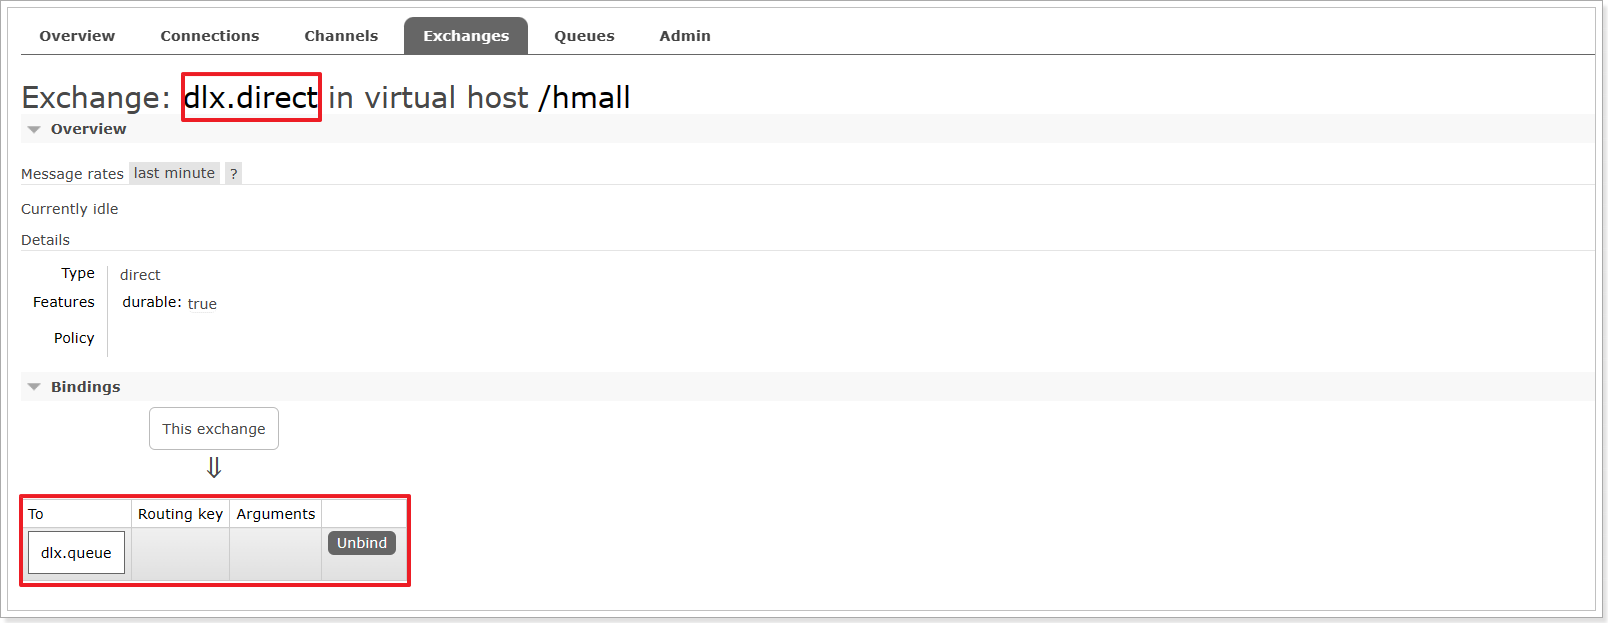Click the 'durable: true' feature label
Image resolution: width=1608 pixels, height=623 pixels.
click(170, 303)
